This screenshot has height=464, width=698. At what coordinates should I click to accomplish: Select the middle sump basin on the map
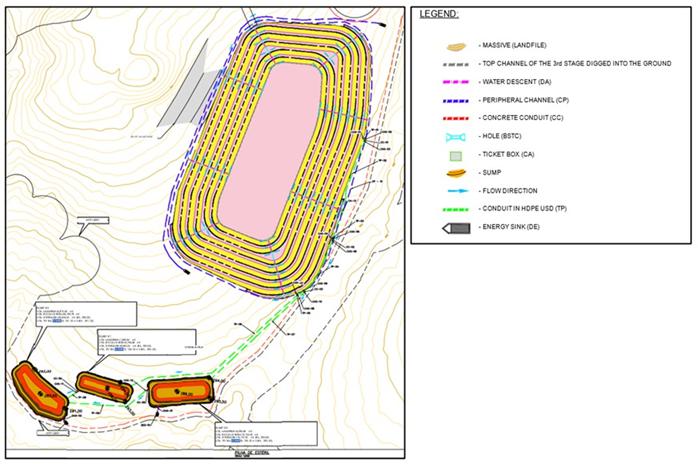(103, 384)
